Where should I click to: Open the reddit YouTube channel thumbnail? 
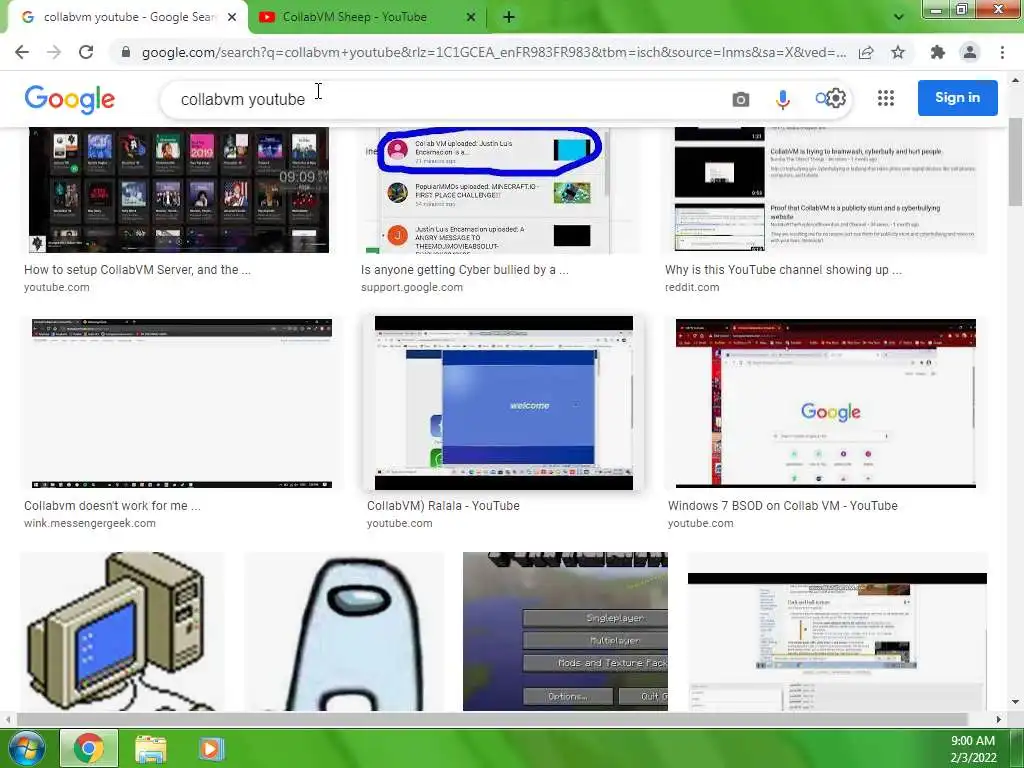coord(825,190)
